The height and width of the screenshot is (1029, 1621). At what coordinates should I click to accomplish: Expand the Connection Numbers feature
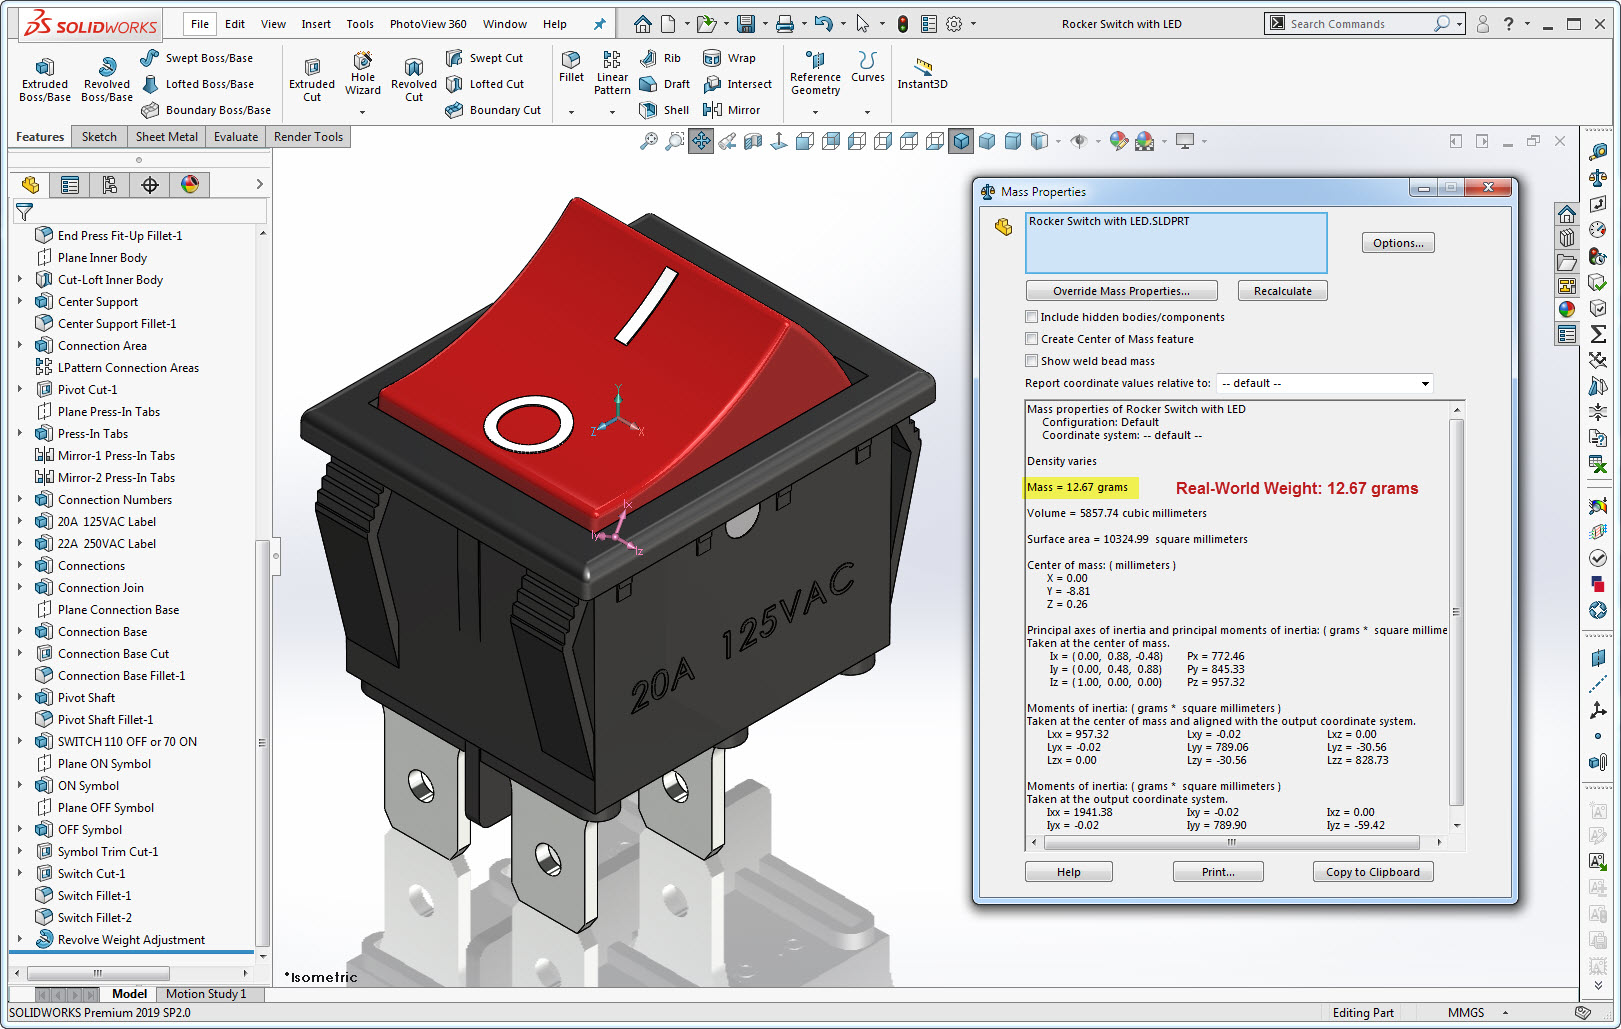20,500
